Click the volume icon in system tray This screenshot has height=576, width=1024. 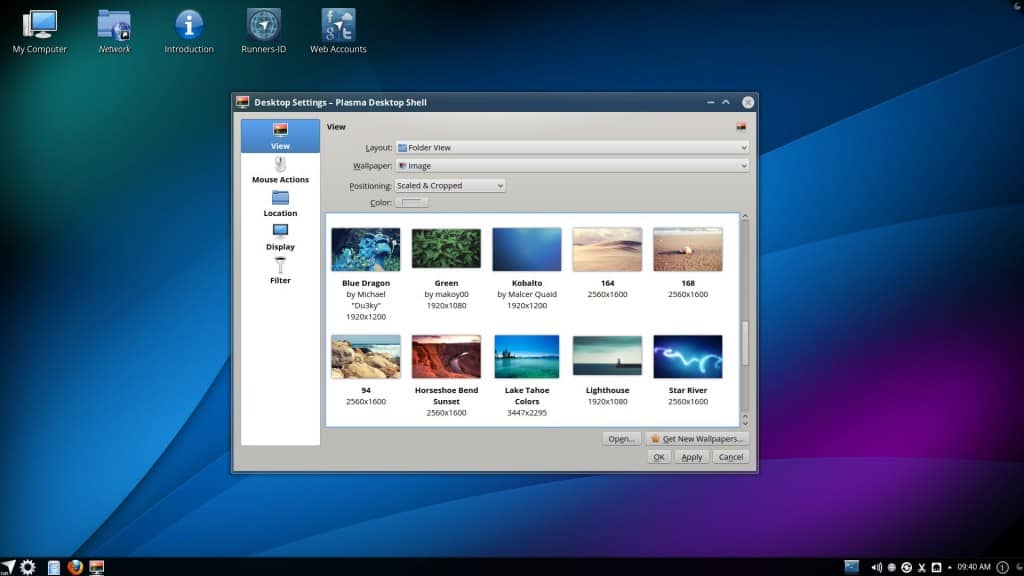click(876, 567)
